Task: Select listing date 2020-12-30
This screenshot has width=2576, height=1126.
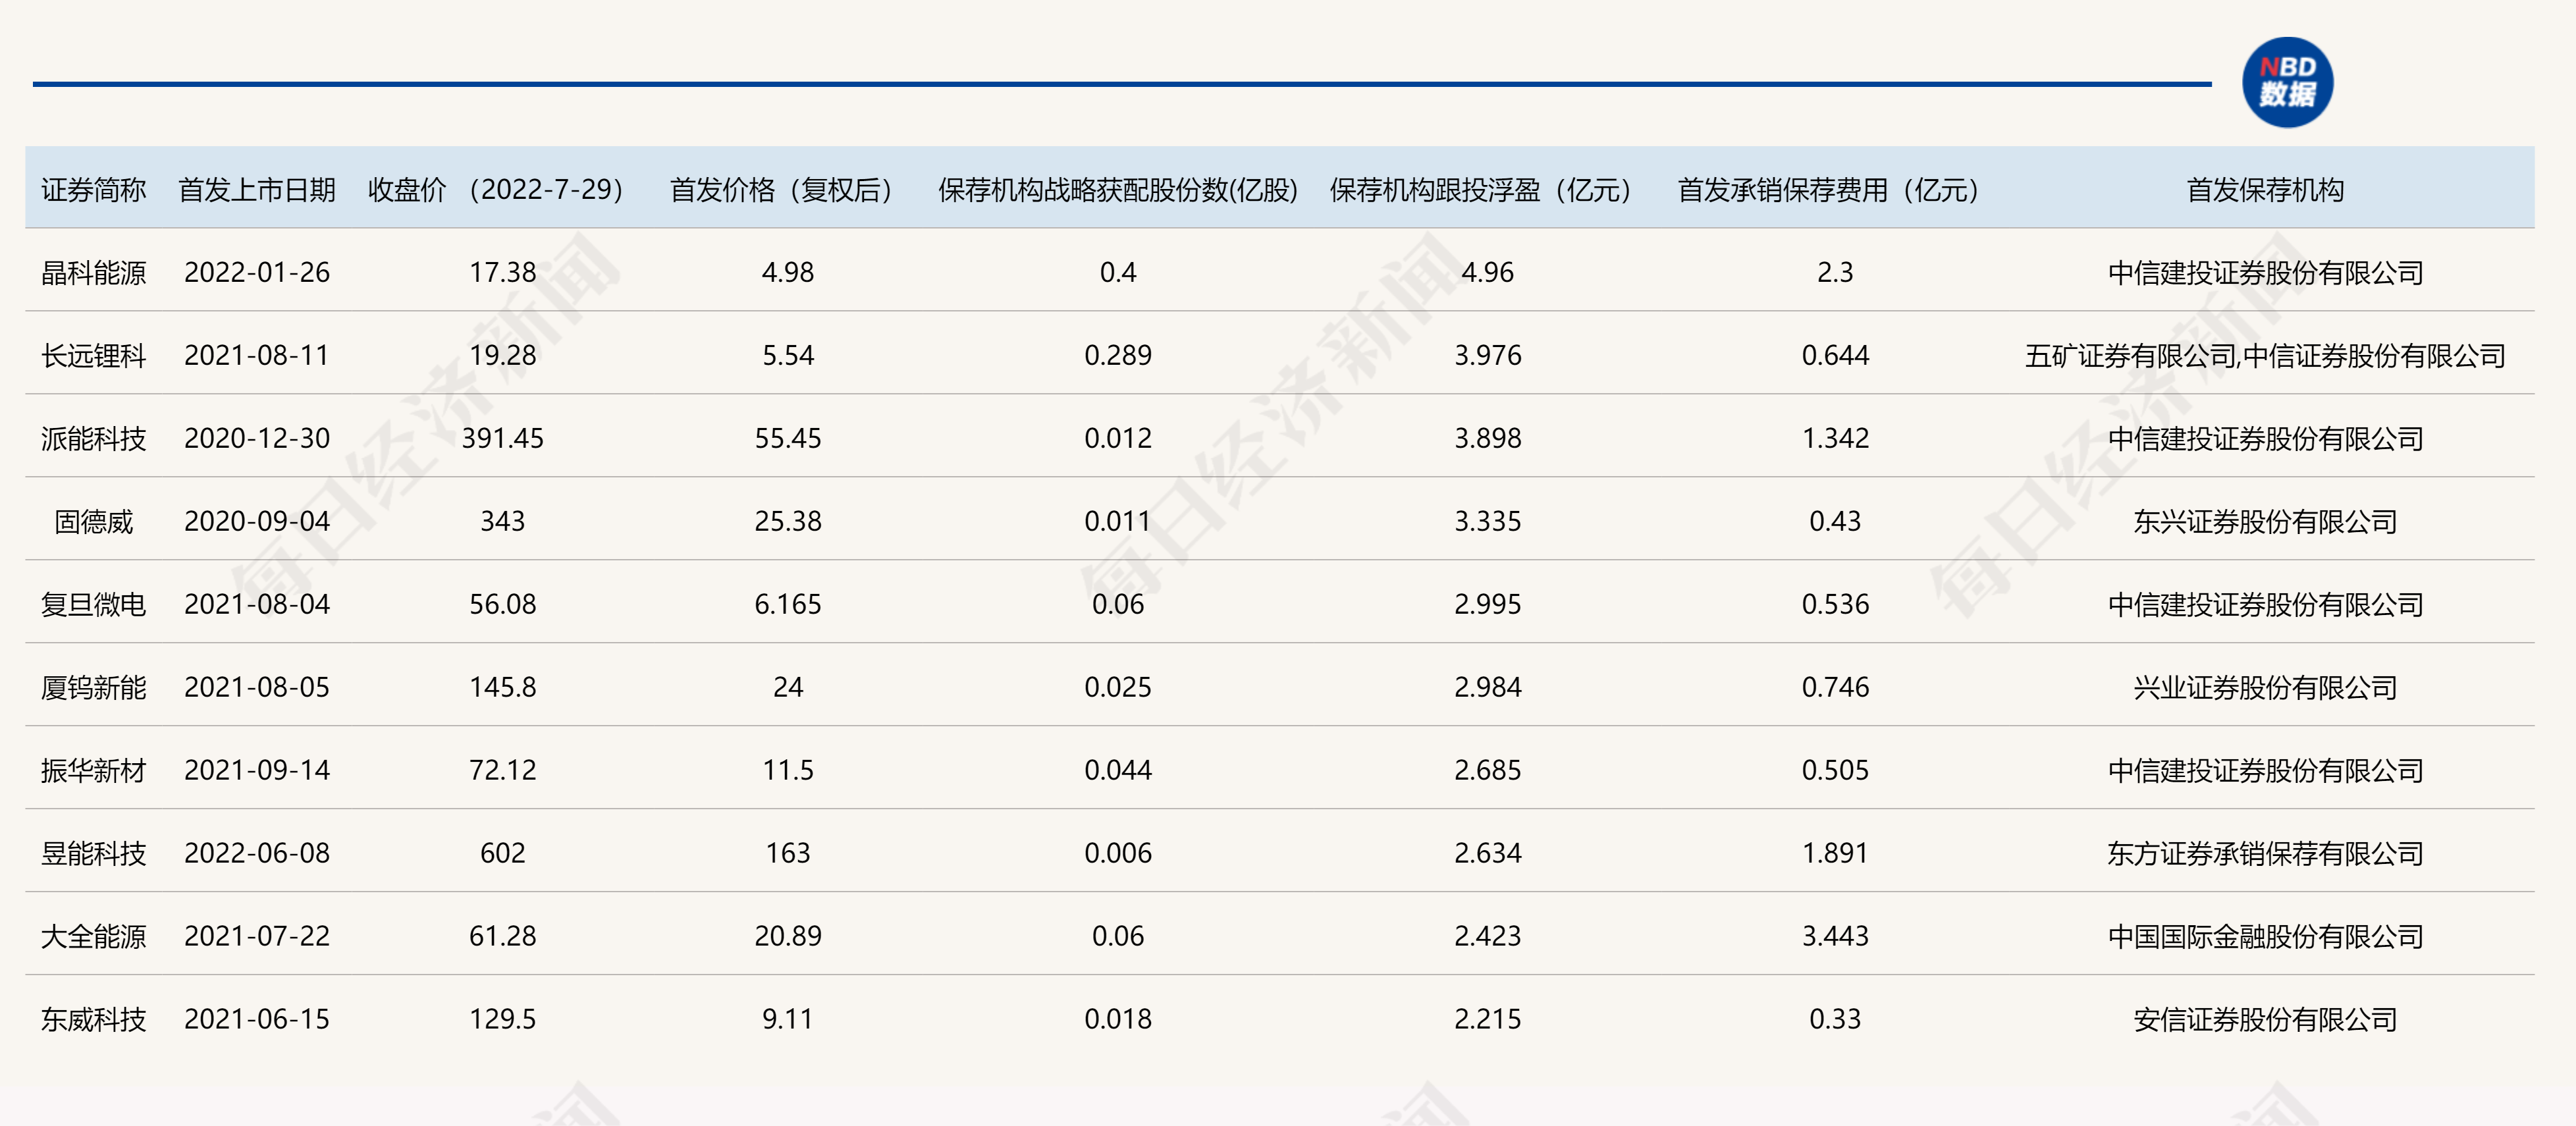Action: [x=257, y=439]
